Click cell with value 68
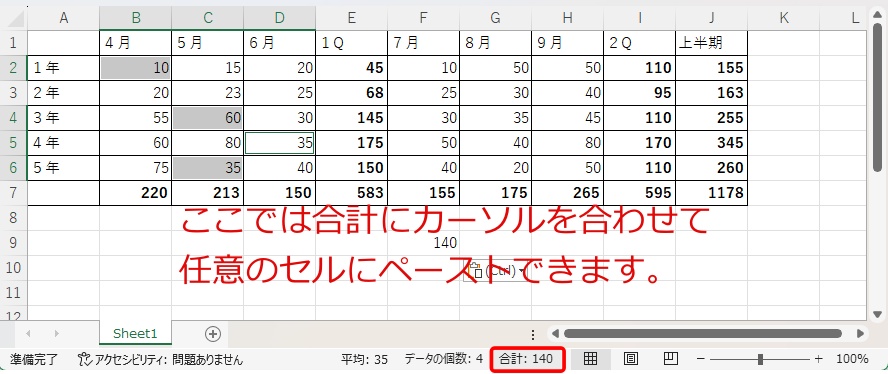Viewport: 888px width, 374px height. tap(352, 93)
